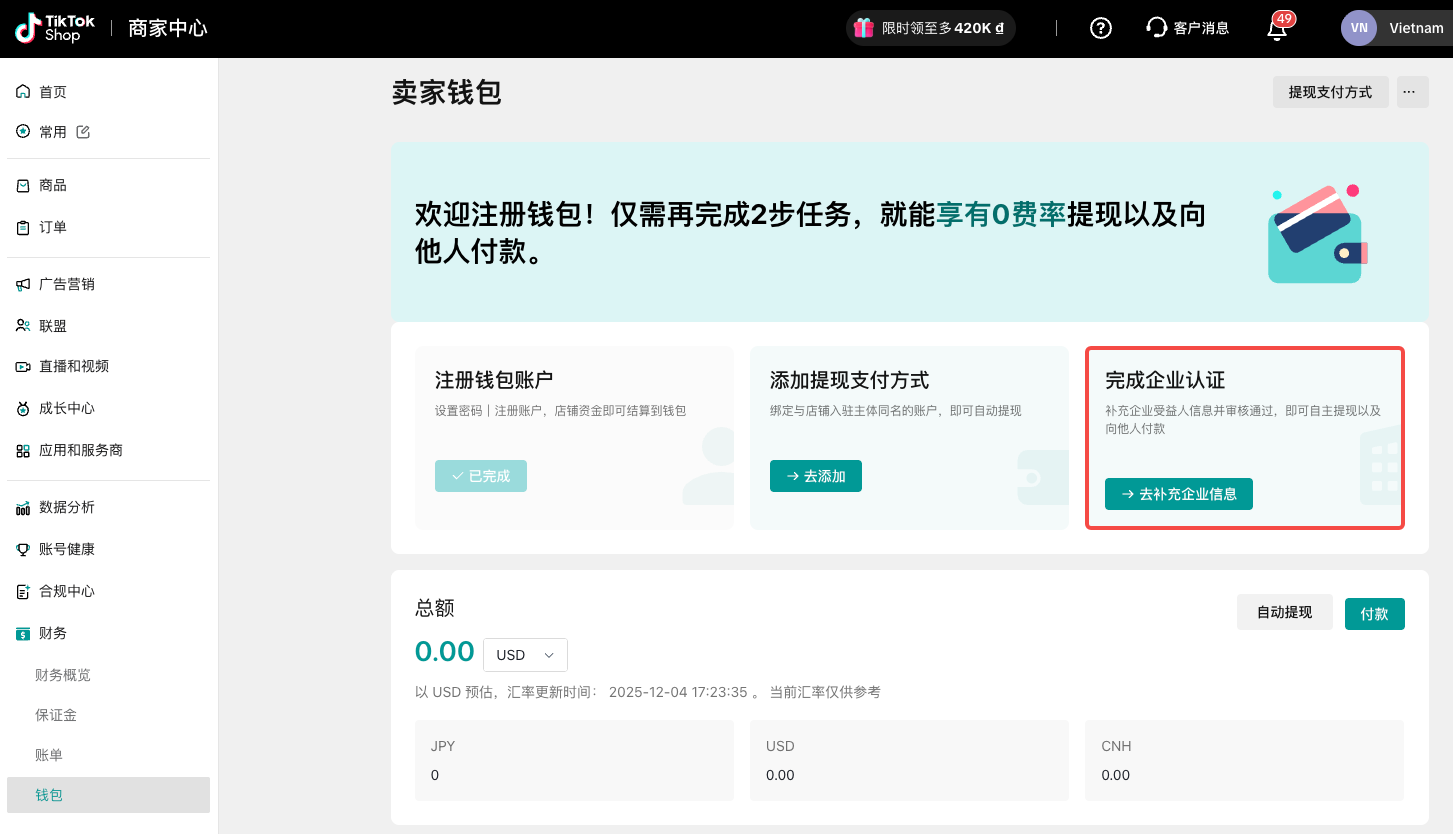
Task: Open the notifications bell icon
Action: point(1277,28)
